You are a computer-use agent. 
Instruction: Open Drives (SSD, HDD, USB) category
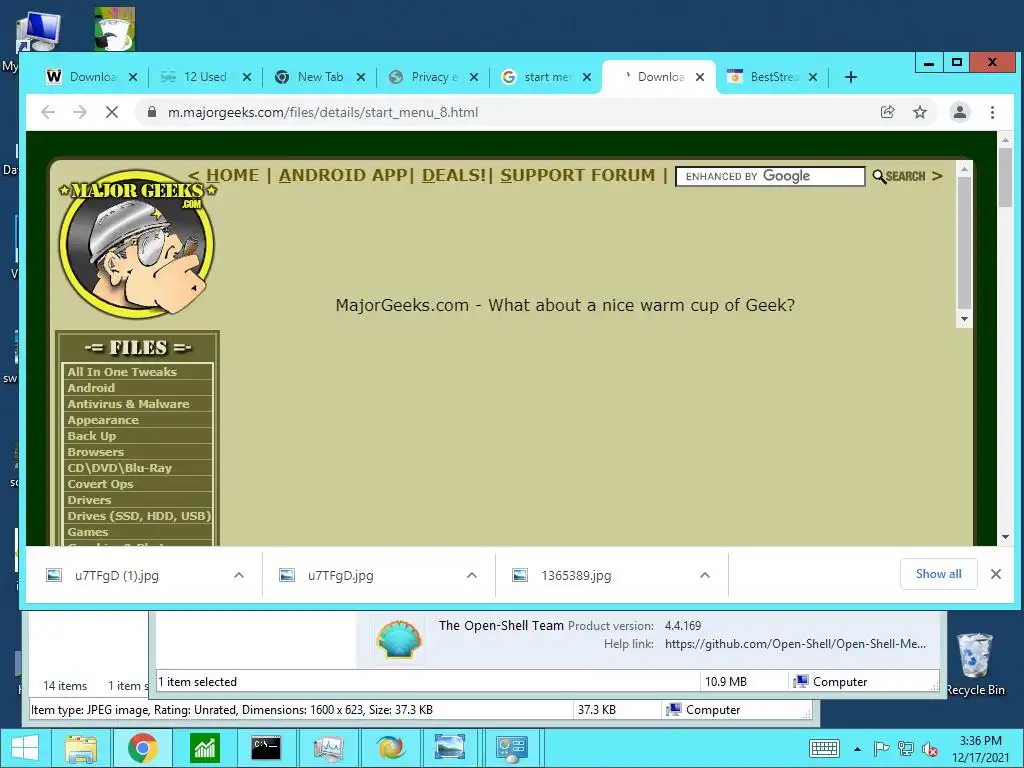(x=137, y=516)
